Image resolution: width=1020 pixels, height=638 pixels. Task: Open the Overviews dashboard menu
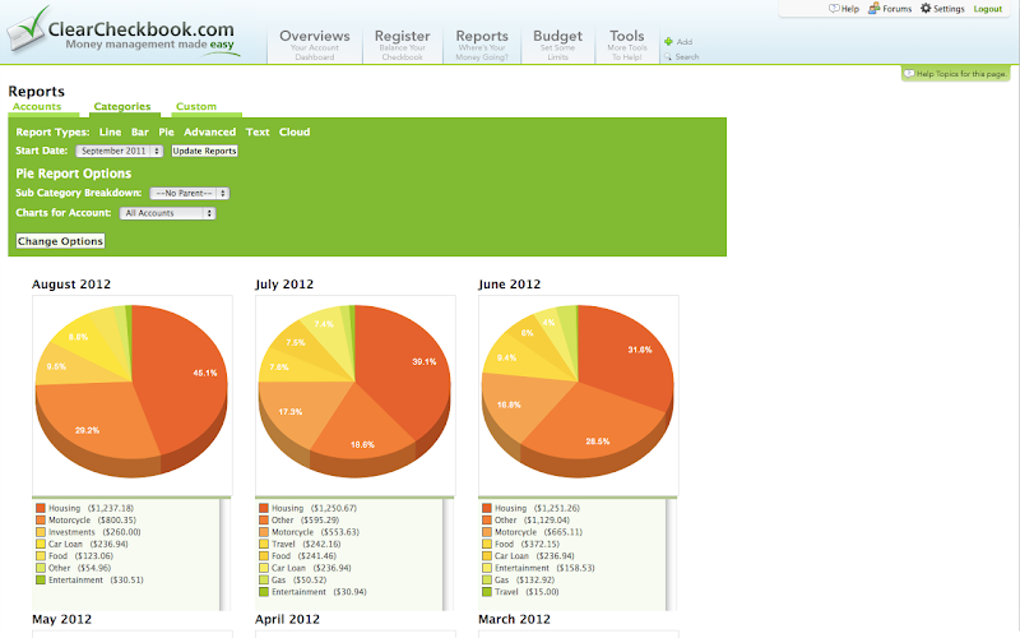[314, 44]
